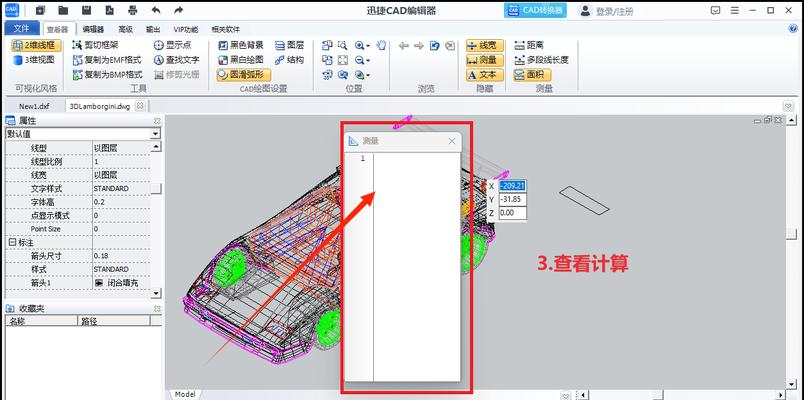
Task: Choose the zoom window selection magnifier
Action: tap(343, 45)
